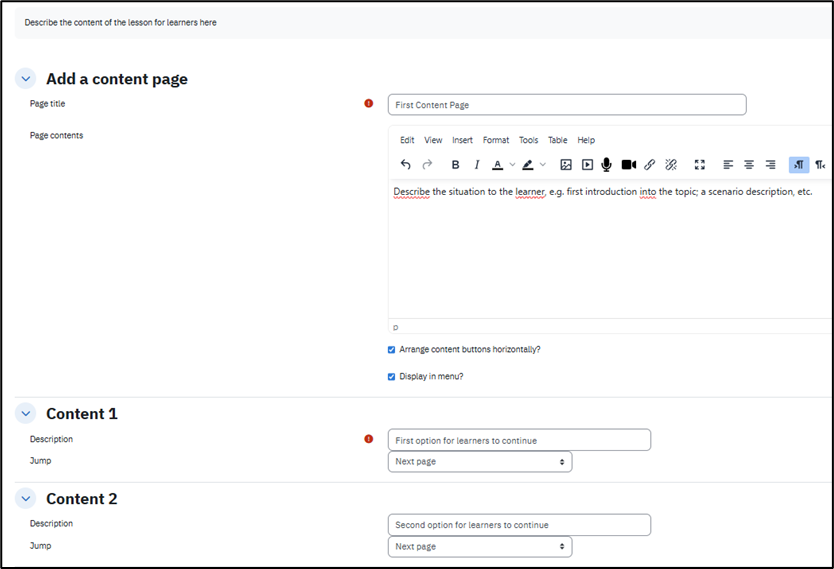The width and height of the screenshot is (834, 569).
Task: Center align text in the editor
Action: [749, 165]
